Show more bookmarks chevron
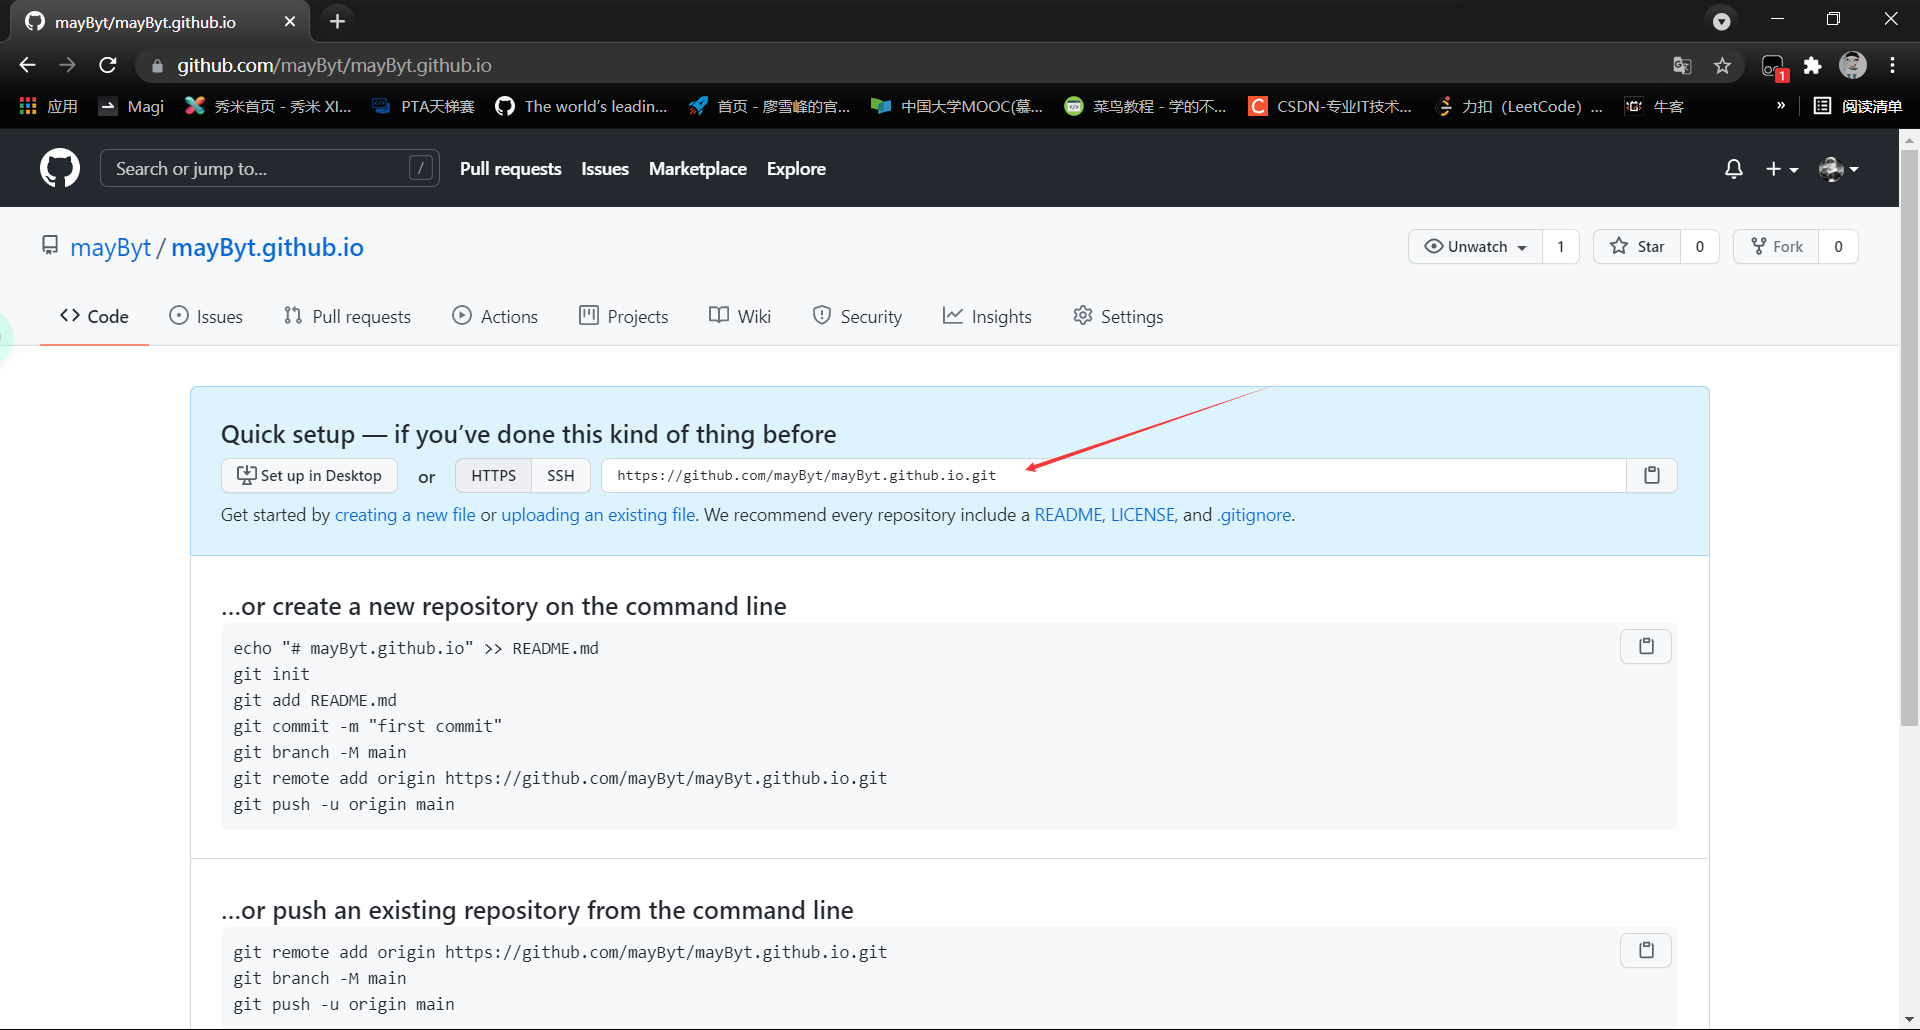Screen dimensions: 1920x1030 1781,105
